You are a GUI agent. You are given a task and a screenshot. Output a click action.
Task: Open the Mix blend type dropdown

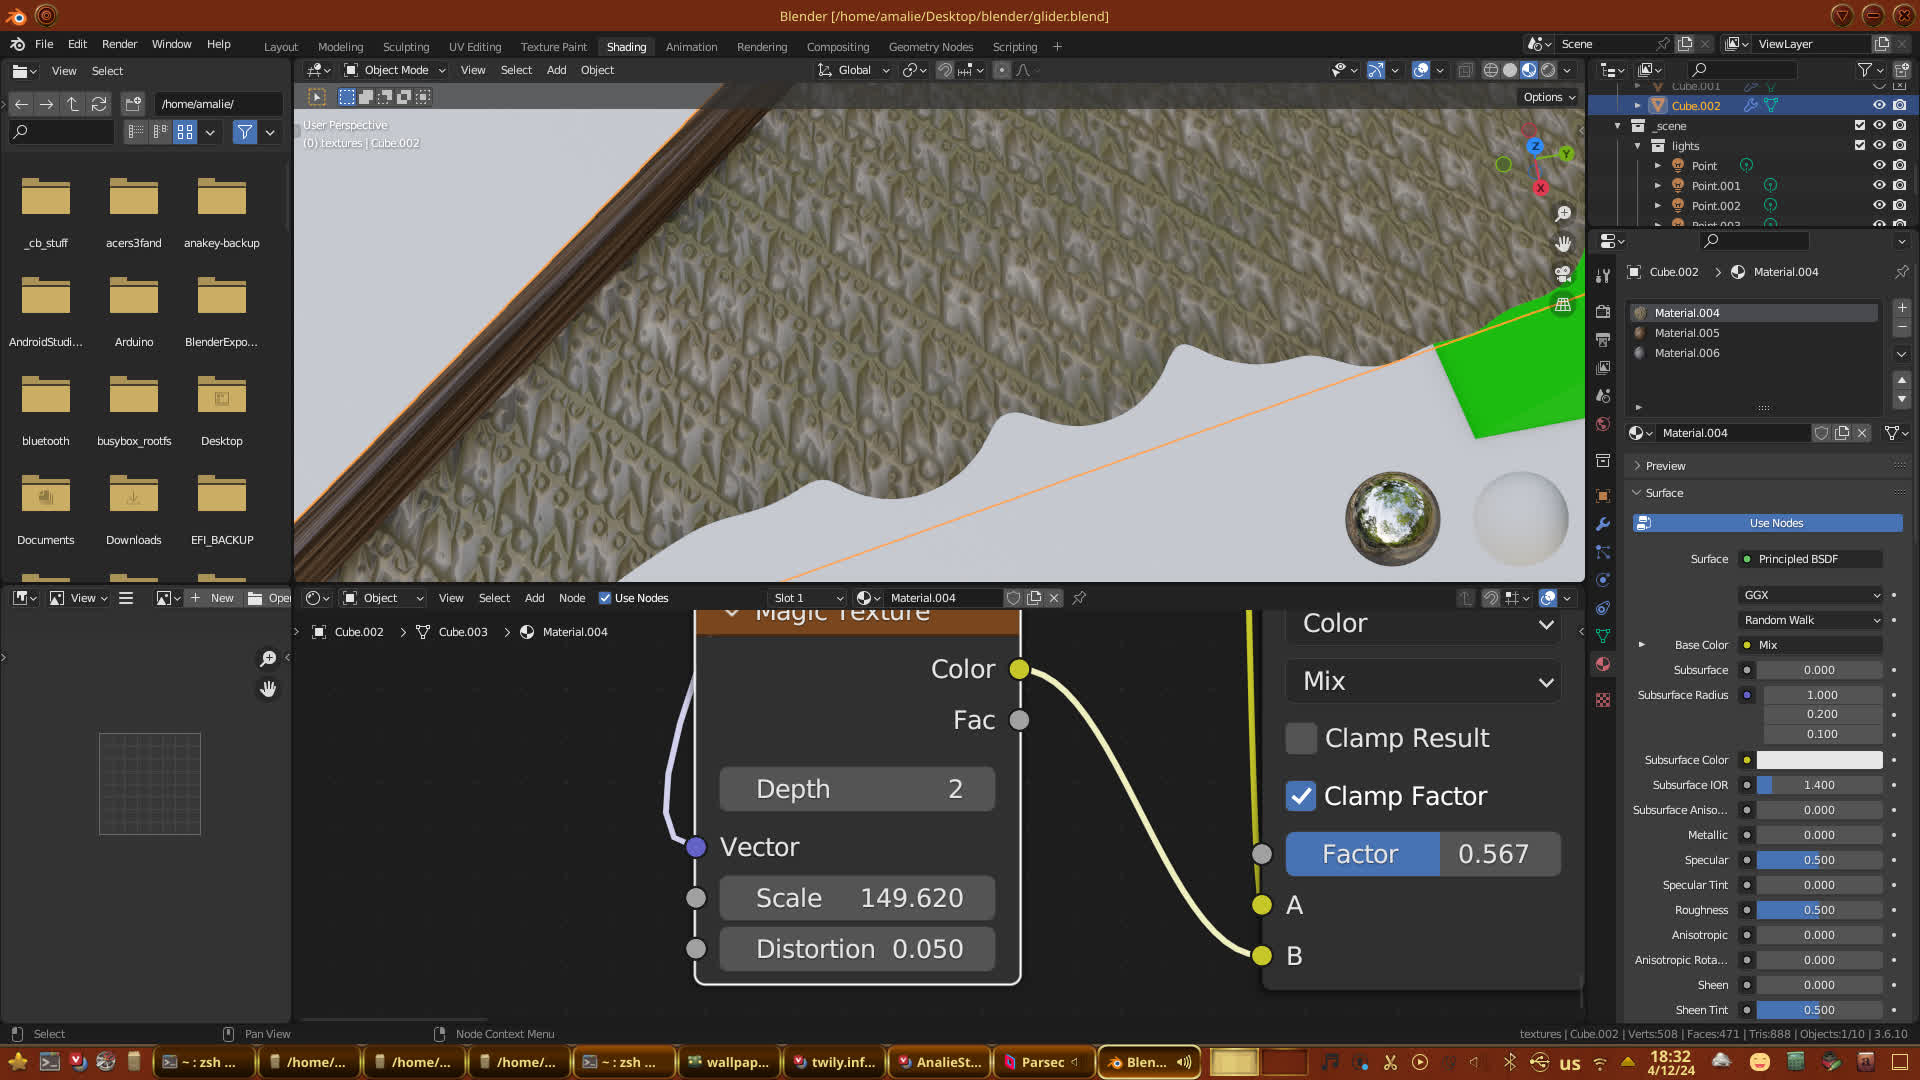click(1424, 681)
